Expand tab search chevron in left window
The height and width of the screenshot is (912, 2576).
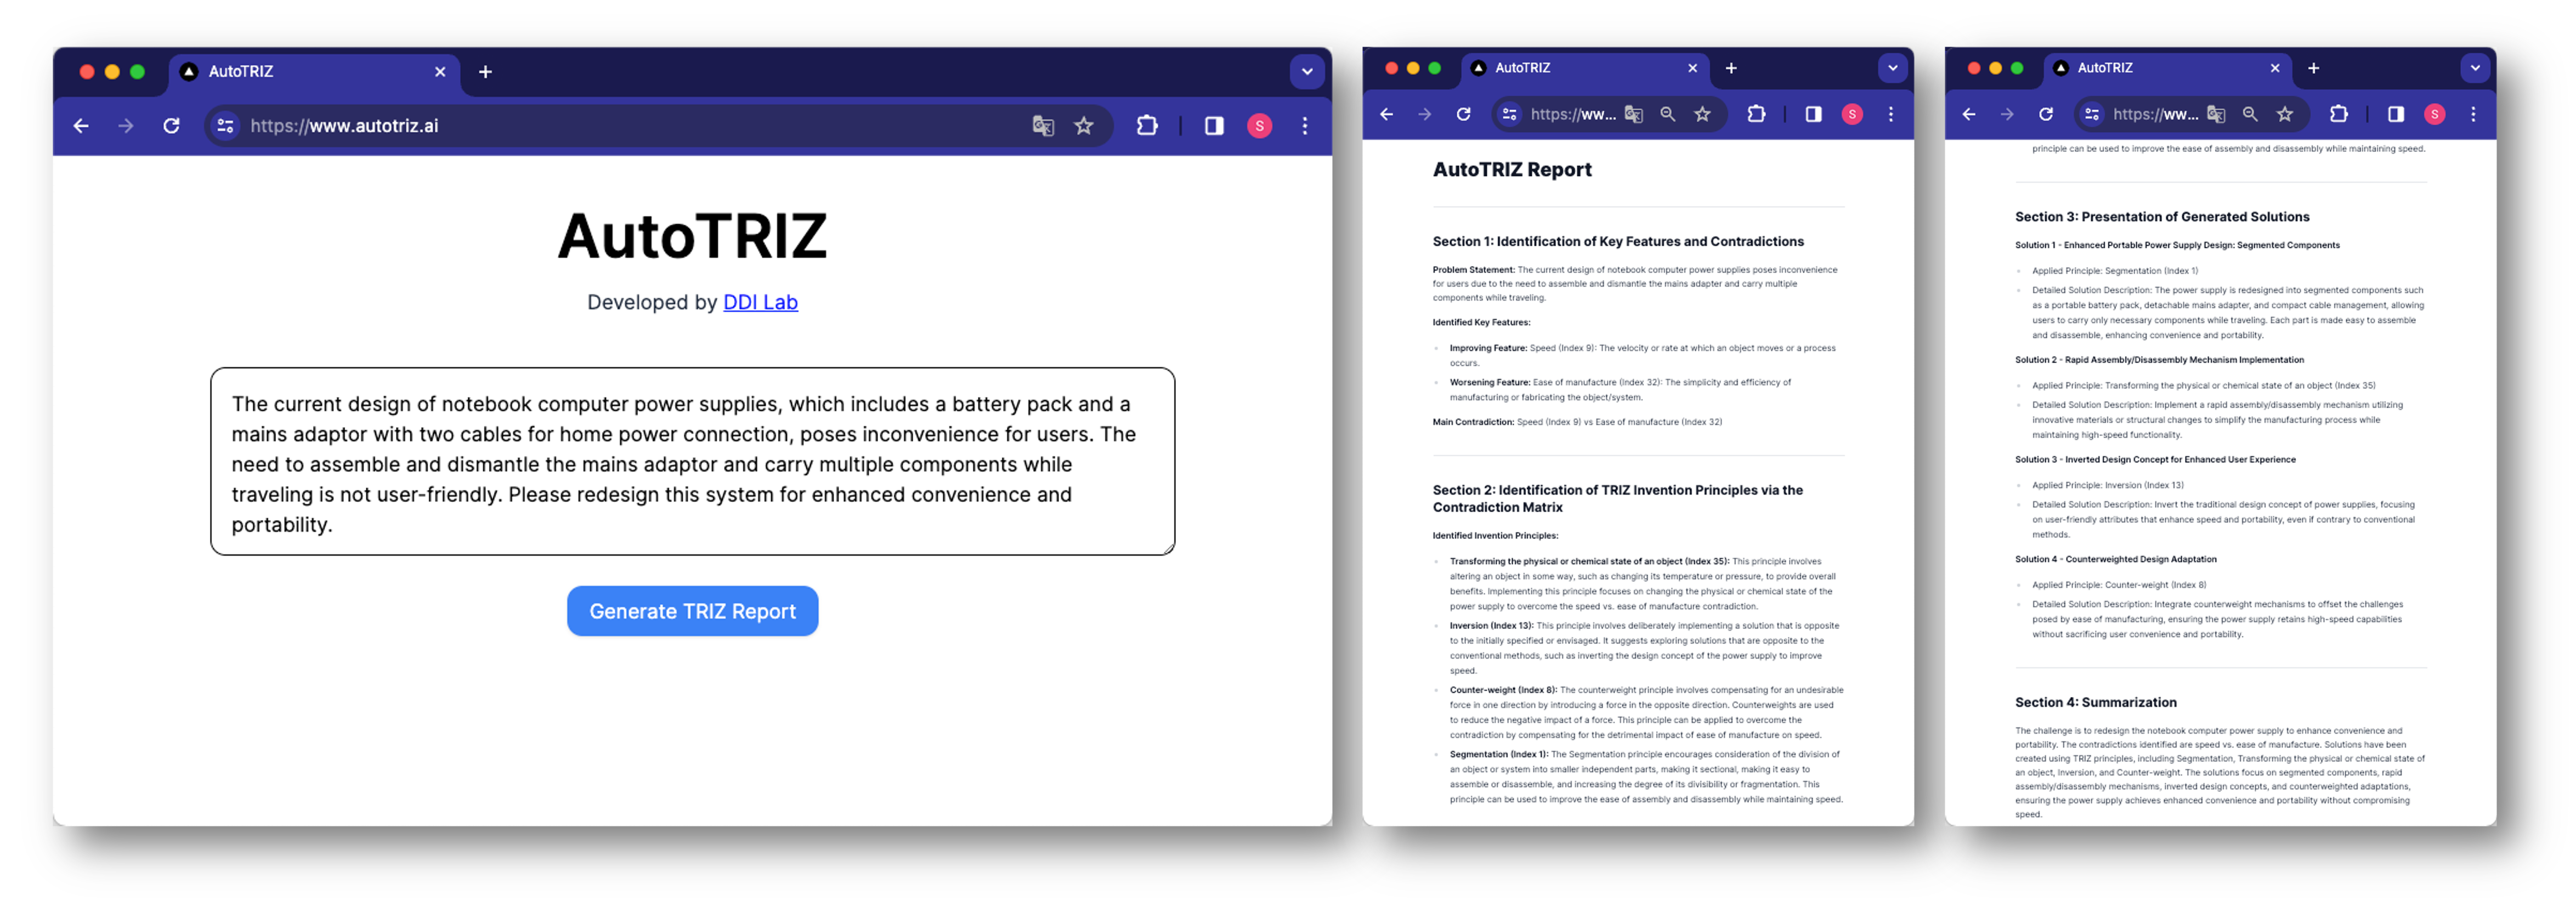pyautogui.click(x=1307, y=72)
